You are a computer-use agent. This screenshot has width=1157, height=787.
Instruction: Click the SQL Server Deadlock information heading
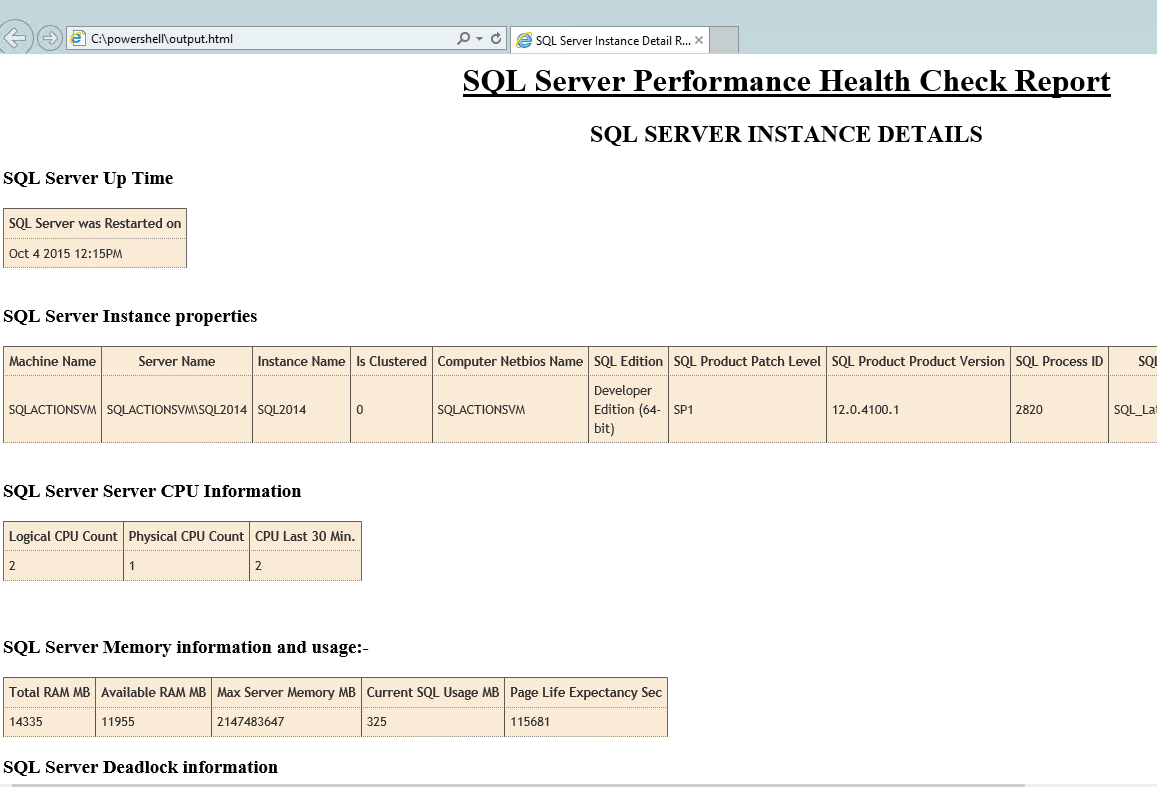140,767
